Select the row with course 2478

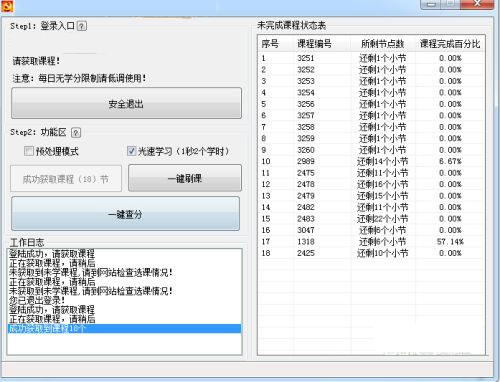[x=371, y=184]
